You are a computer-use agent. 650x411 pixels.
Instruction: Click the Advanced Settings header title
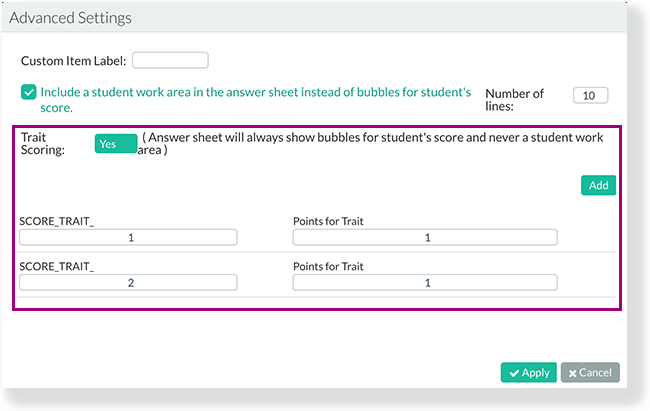pyautogui.click(x=70, y=18)
